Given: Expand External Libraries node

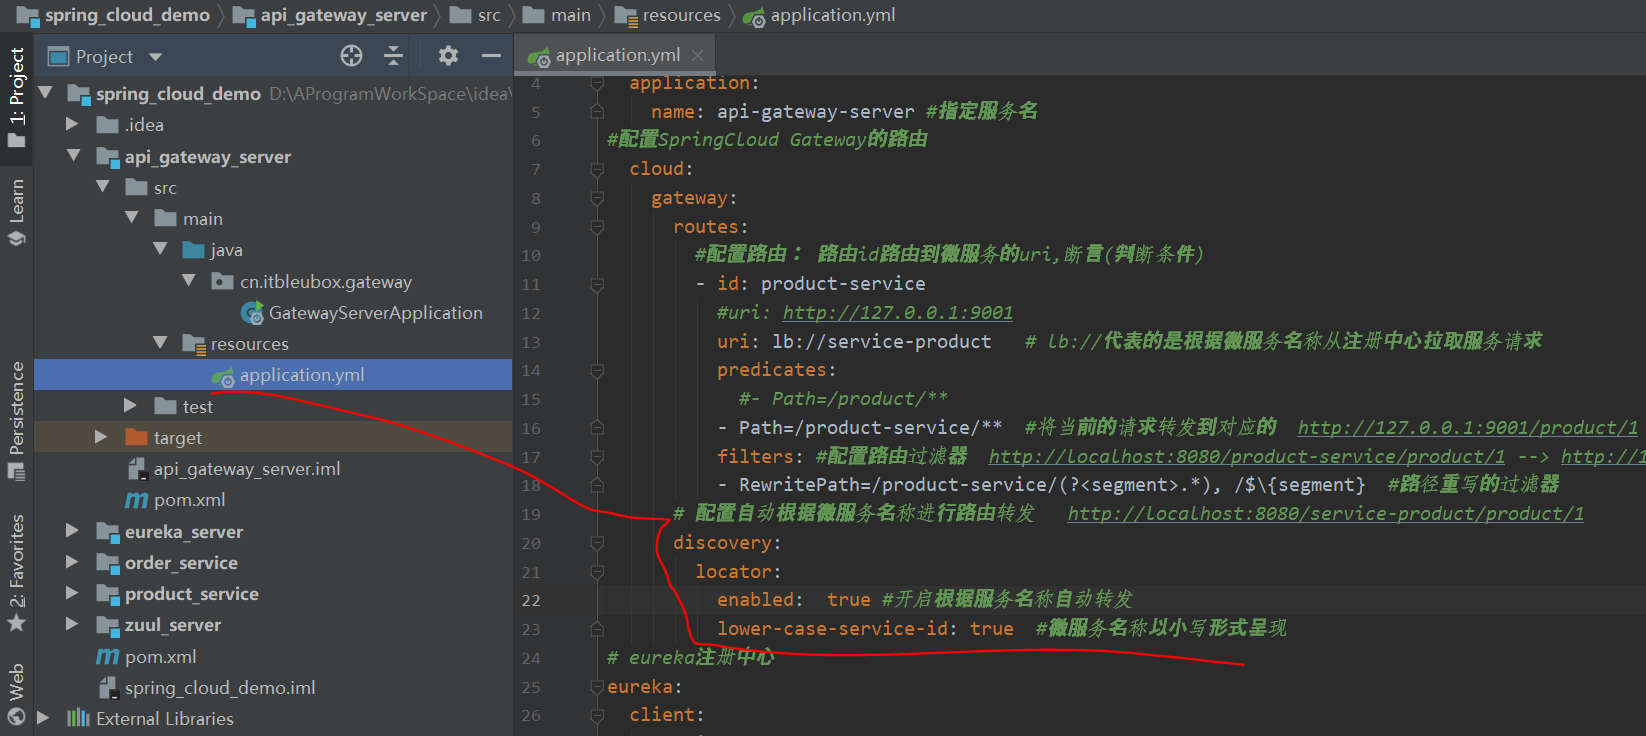Looking at the screenshot, I should tap(43, 717).
